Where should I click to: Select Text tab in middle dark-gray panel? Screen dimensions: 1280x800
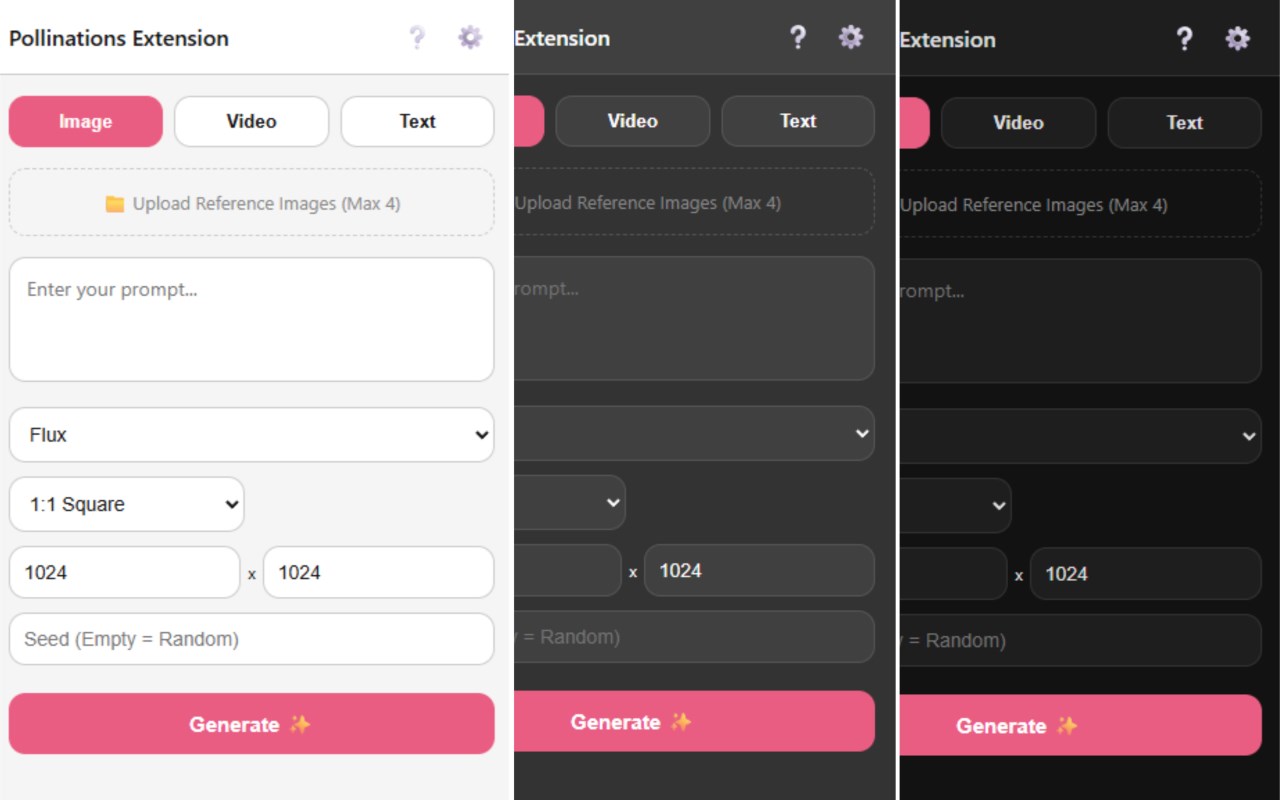click(798, 121)
